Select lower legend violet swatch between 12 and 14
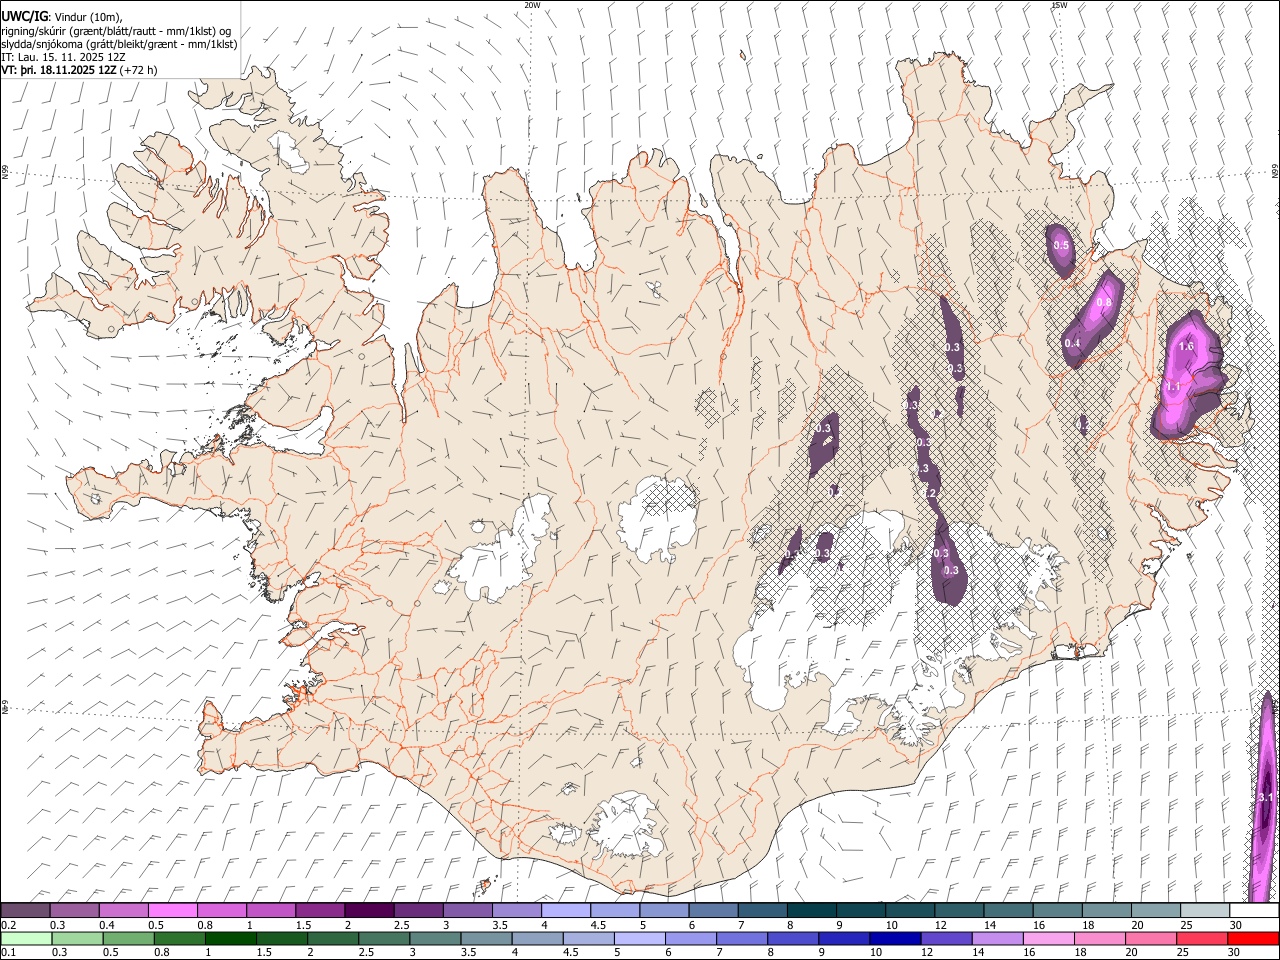Image resolution: width=1280 pixels, height=960 pixels. [x=946, y=939]
